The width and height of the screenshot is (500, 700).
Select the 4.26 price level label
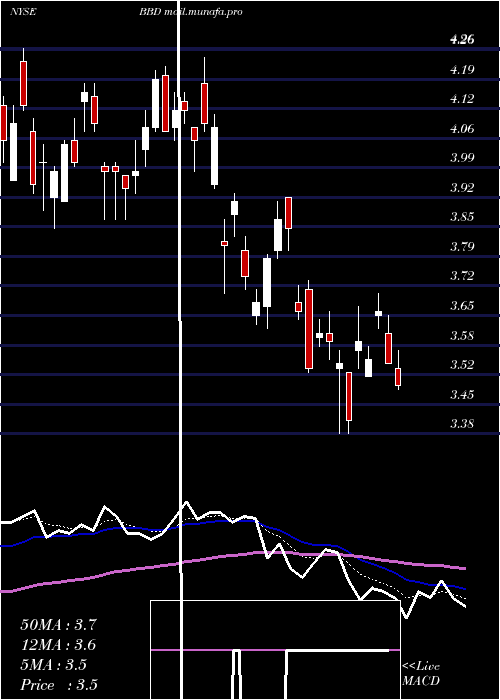[462, 40]
